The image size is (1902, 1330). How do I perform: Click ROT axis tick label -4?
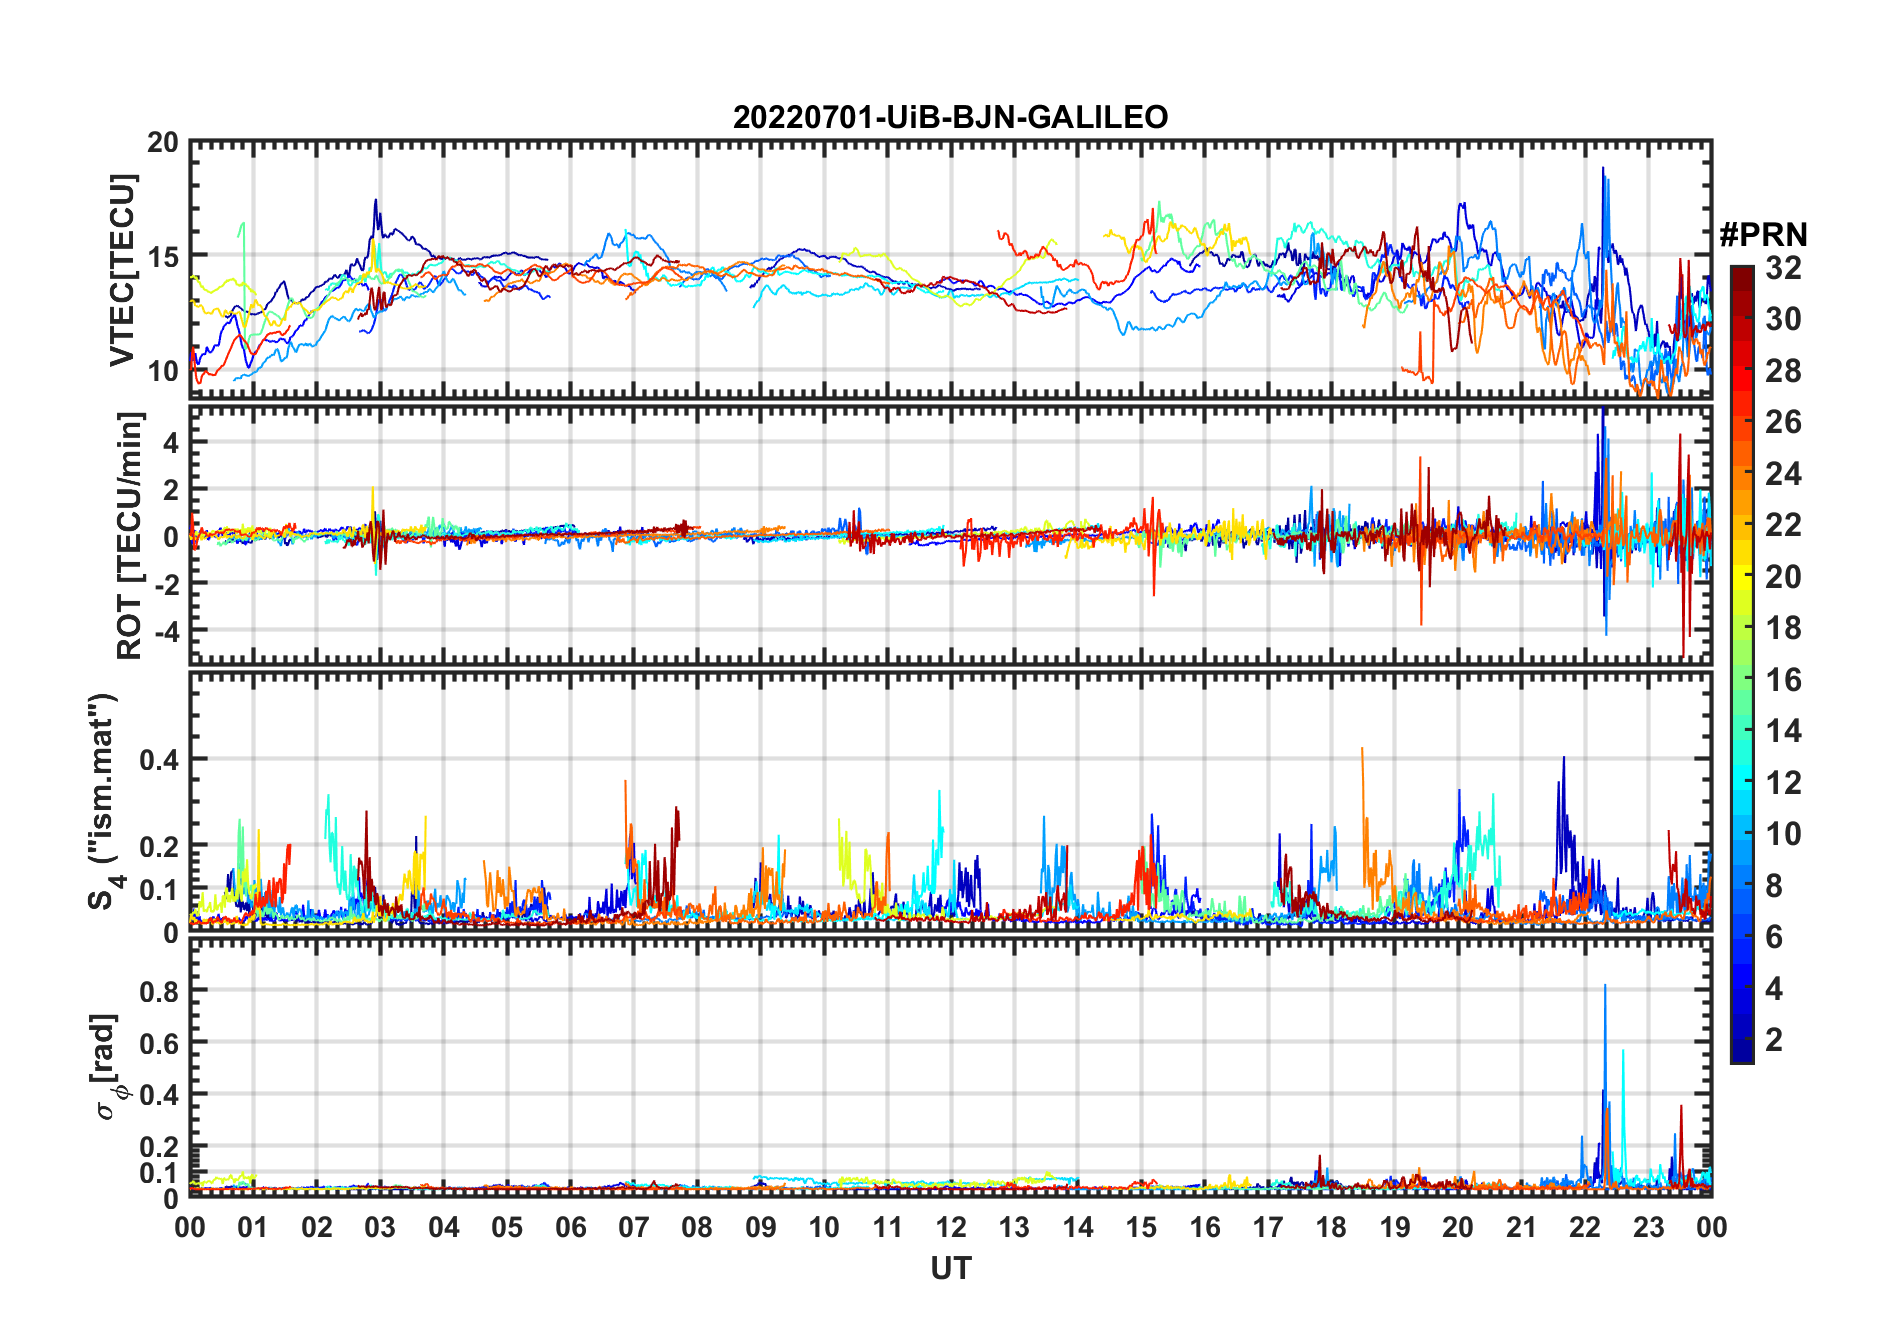pos(165,631)
